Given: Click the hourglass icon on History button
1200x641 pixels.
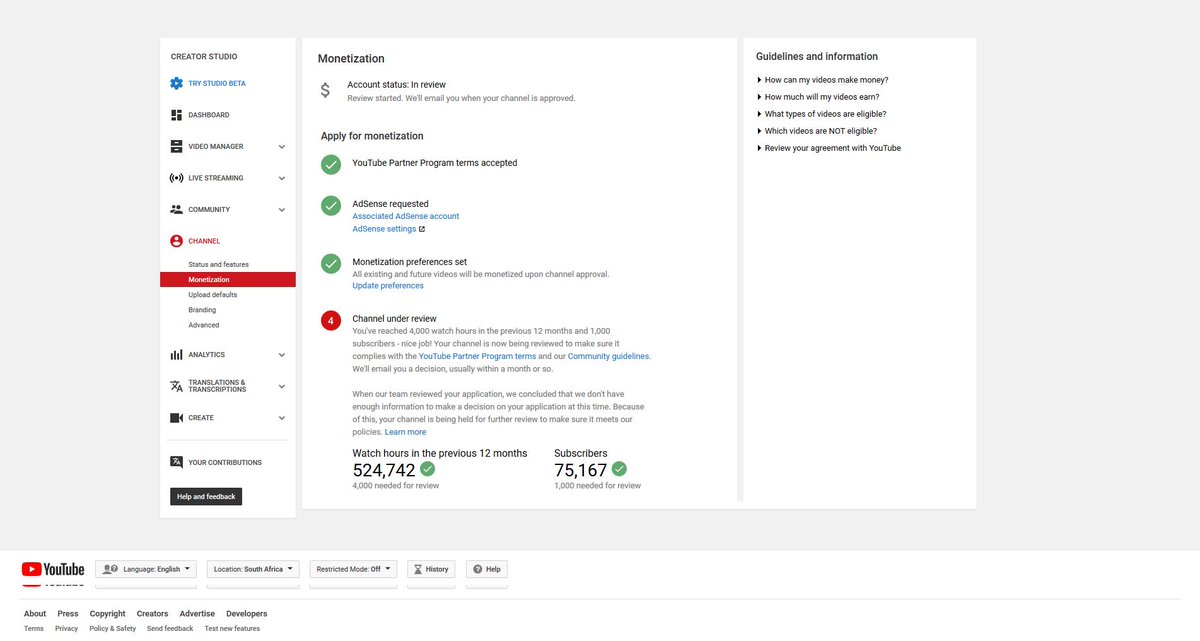Looking at the screenshot, I should coord(417,569).
